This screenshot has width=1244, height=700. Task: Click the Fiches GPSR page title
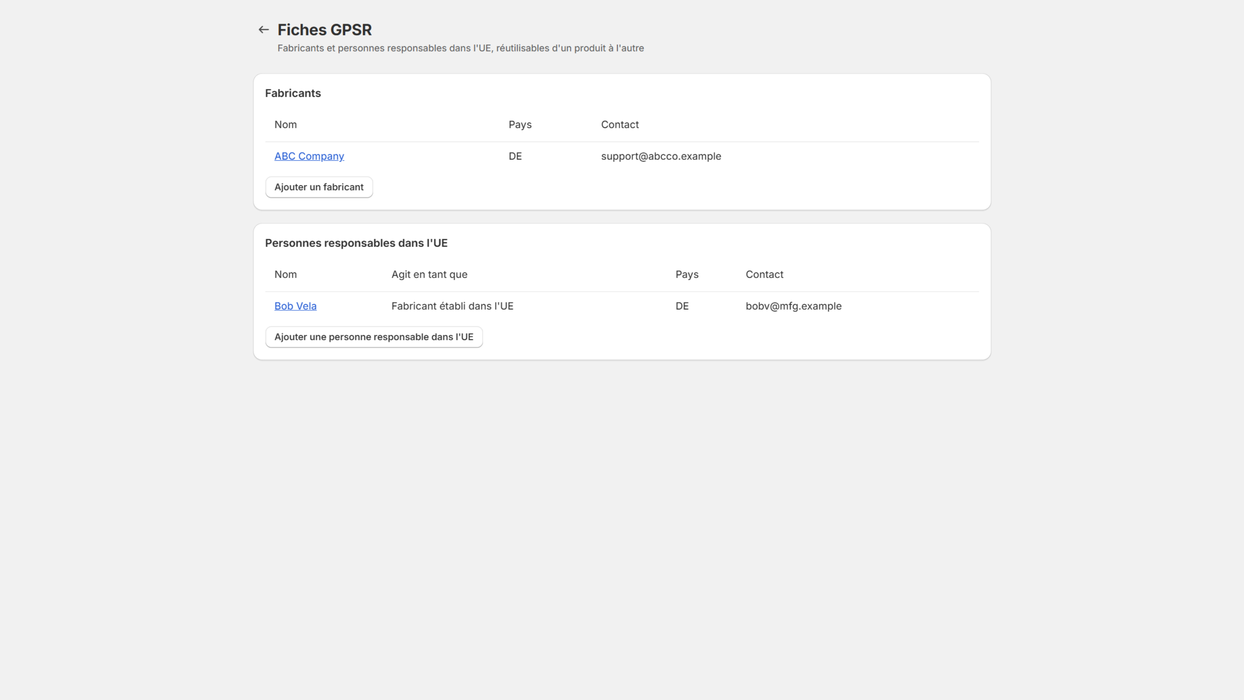(x=324, y=30)
